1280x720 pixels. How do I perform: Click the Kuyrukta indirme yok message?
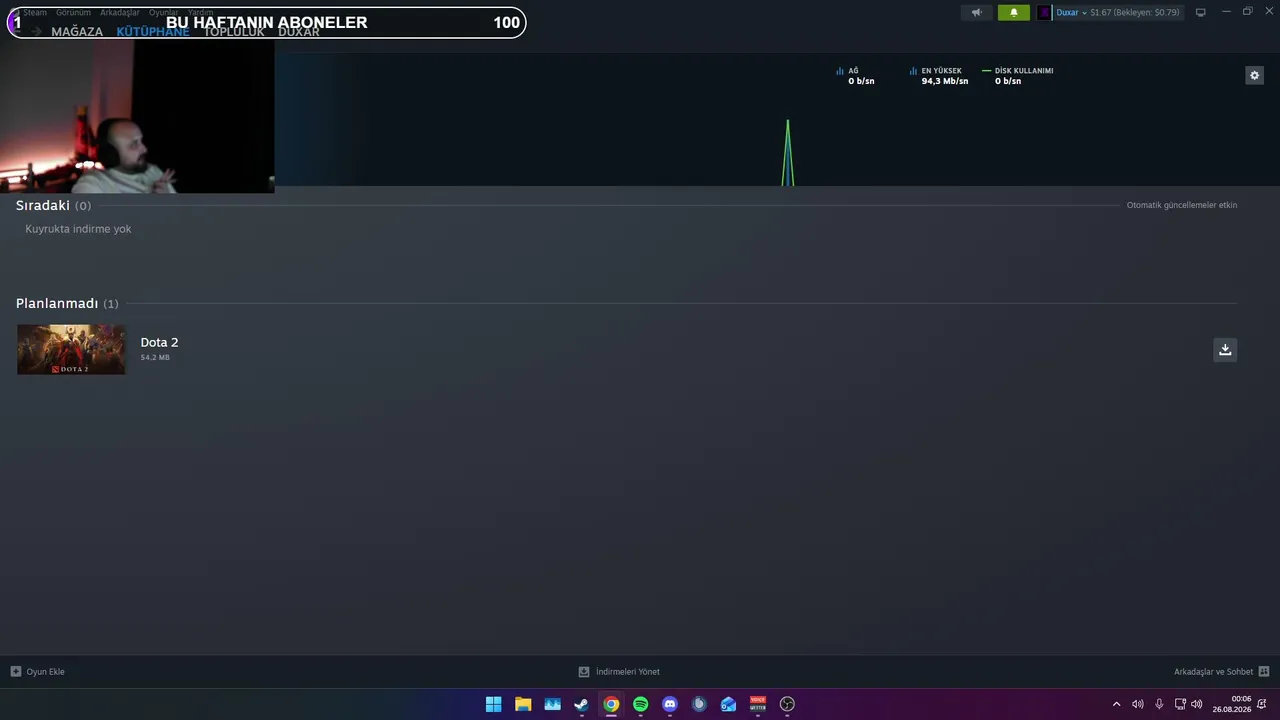point(78,229)
